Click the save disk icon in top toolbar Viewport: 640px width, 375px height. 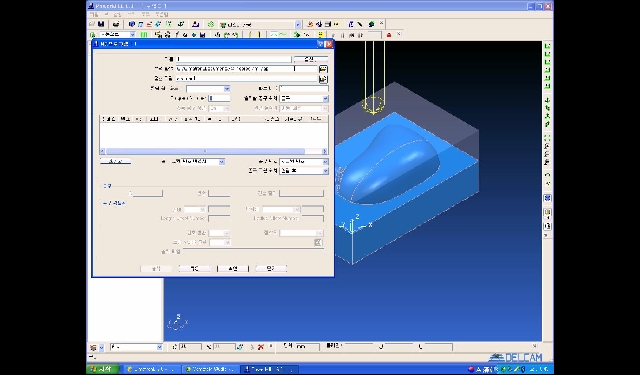pyautogui.click(x=101, y=24)
